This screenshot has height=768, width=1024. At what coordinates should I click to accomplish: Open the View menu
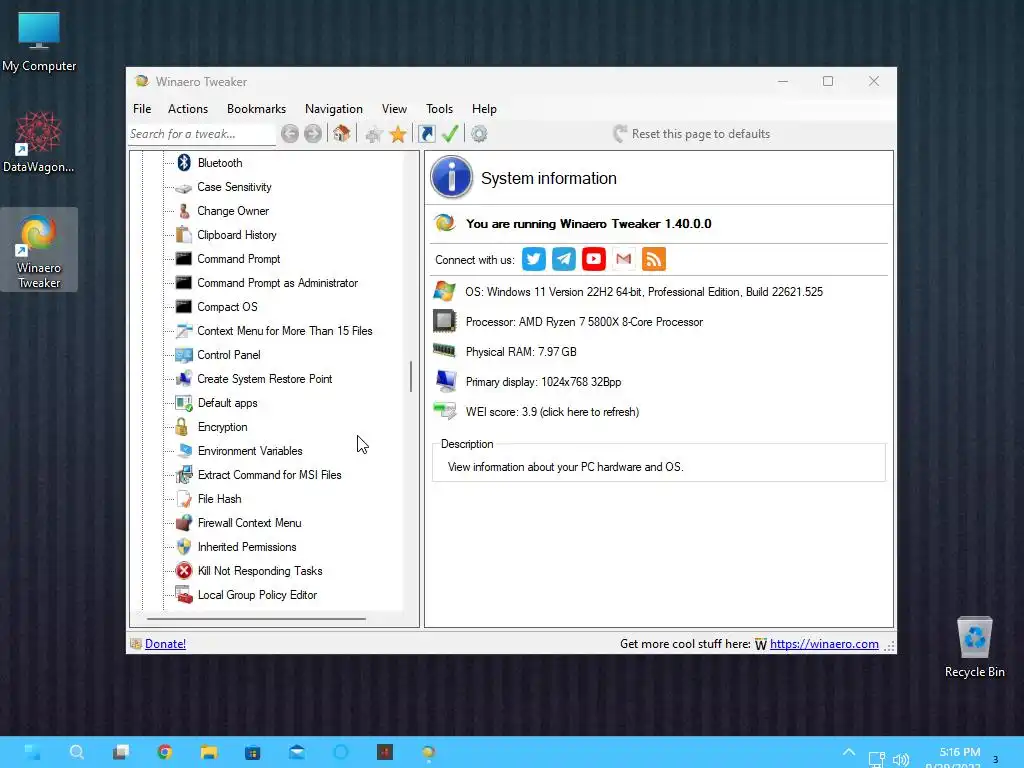[x=394, y=109]
